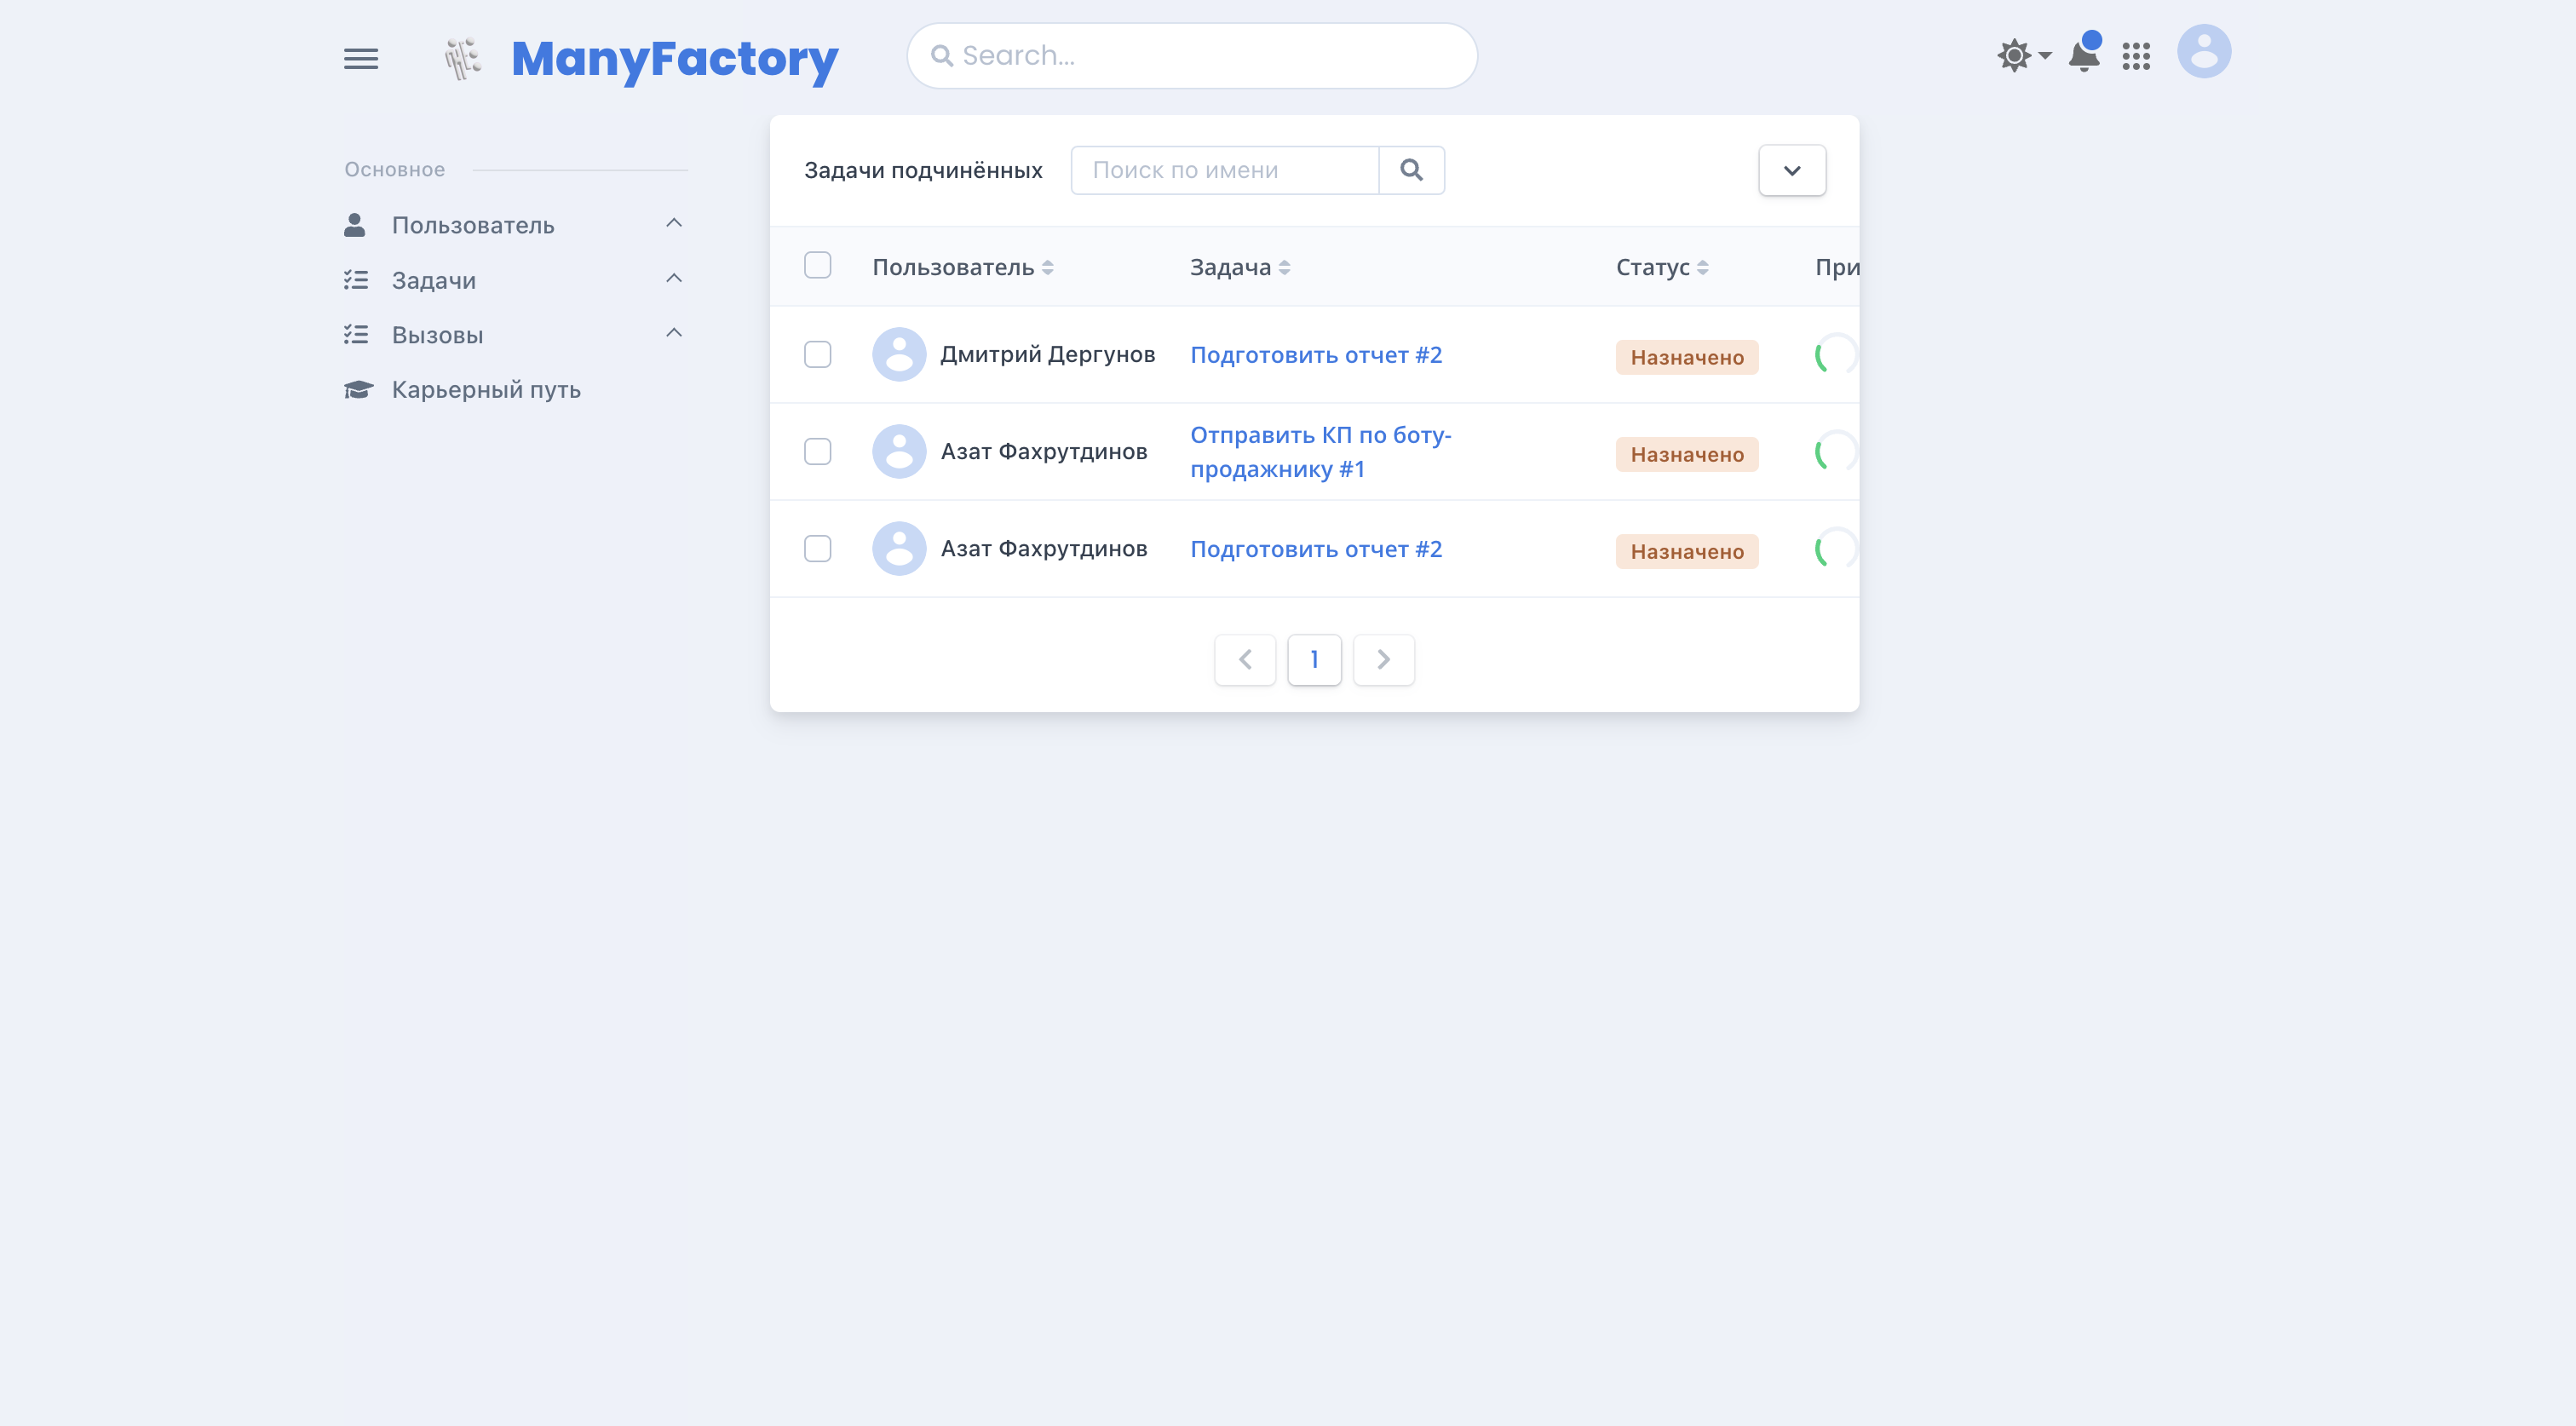Switch to page 1 in pagination

[x=1314, y=660]
